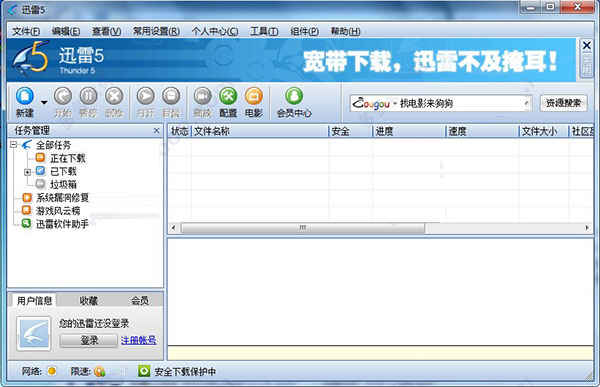Open 迅雷软件助手 in the tree

click(62, 224)
